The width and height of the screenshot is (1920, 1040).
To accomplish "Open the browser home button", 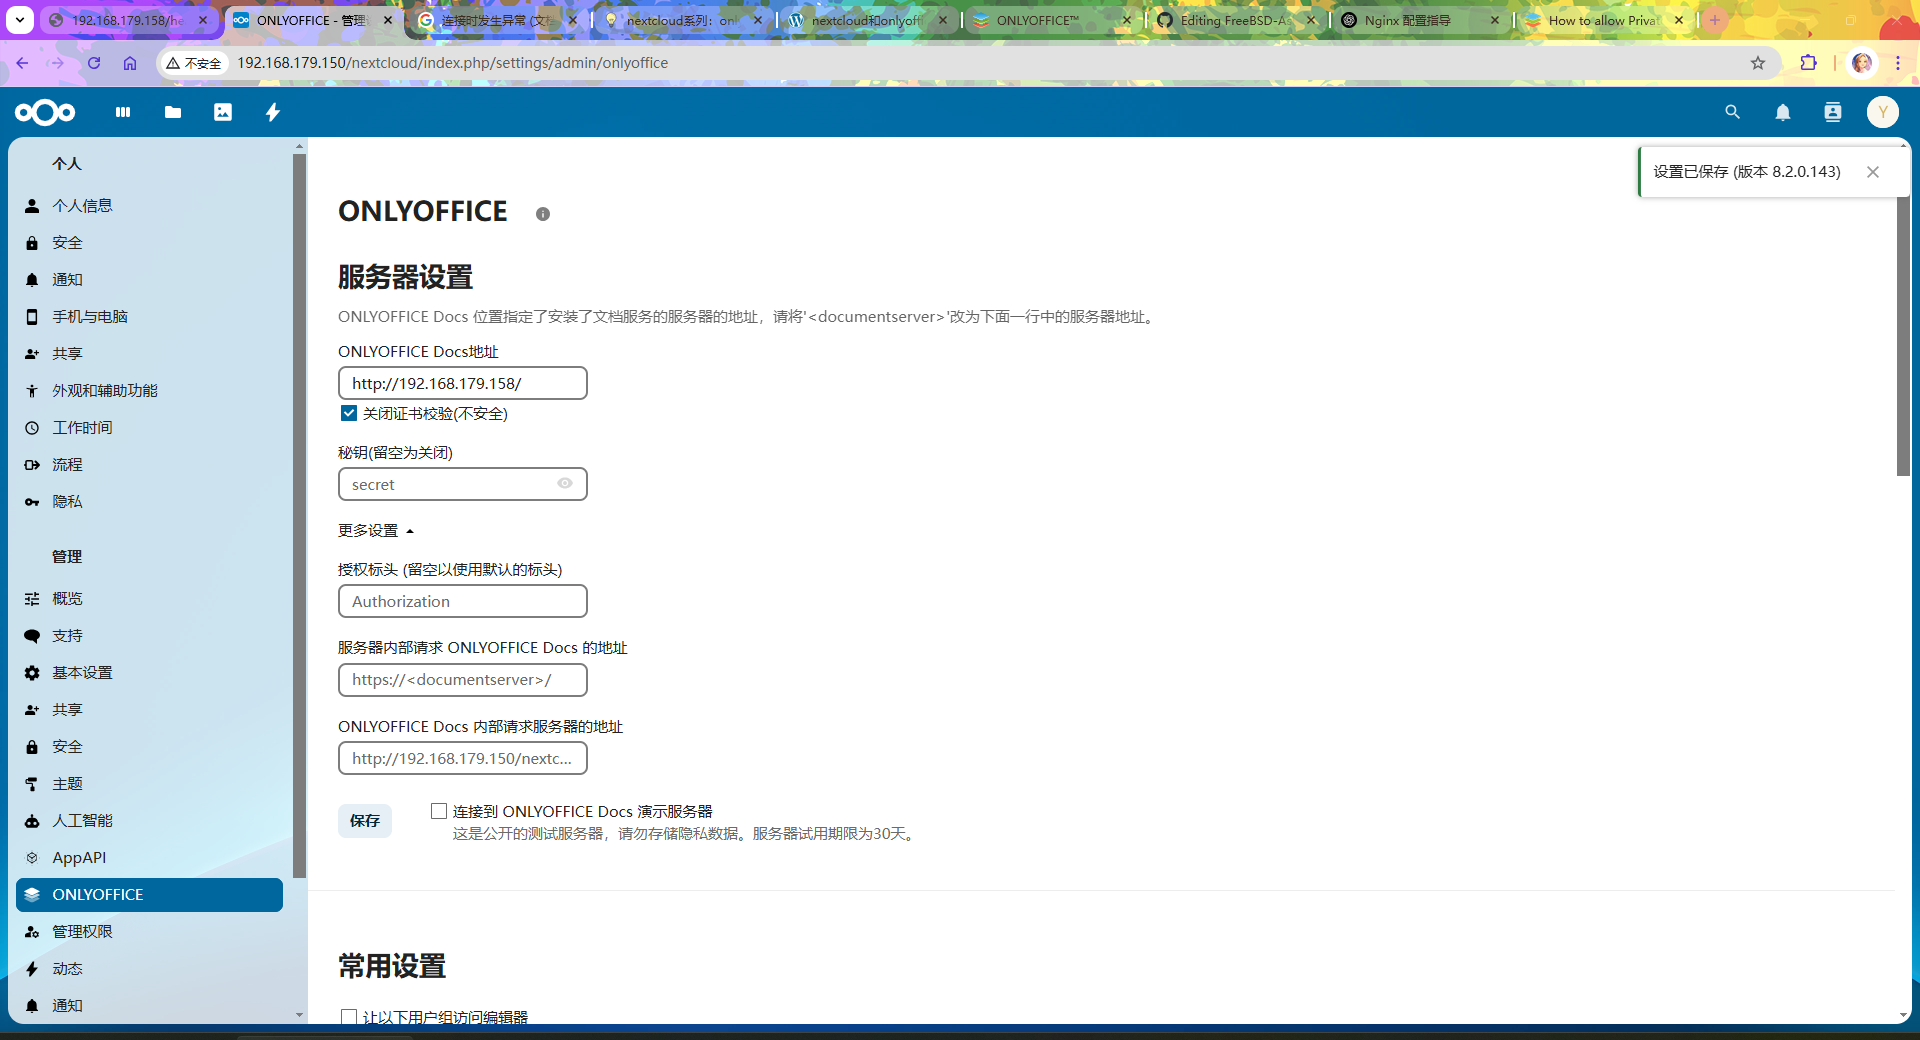I will click(x=130, y=63).
